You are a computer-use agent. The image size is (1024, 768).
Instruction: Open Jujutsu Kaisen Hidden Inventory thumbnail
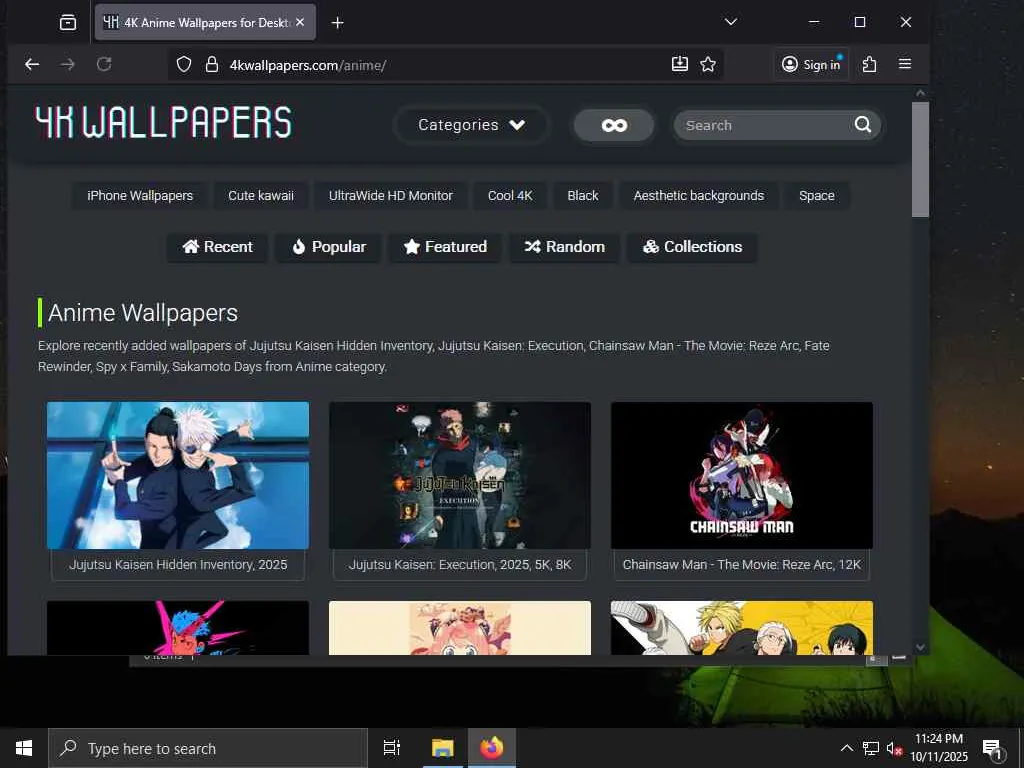pos(178,475)
